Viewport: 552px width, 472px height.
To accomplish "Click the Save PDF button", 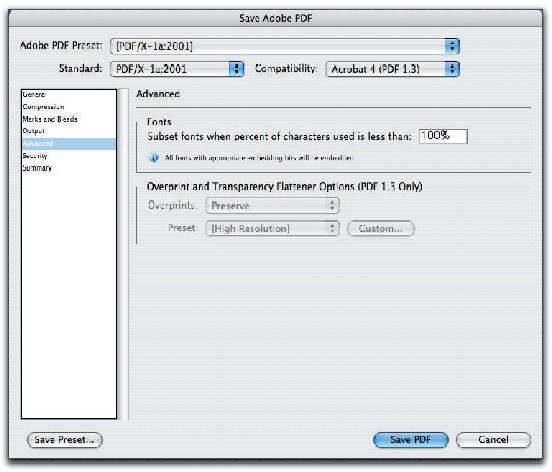I will click(410, 440).
